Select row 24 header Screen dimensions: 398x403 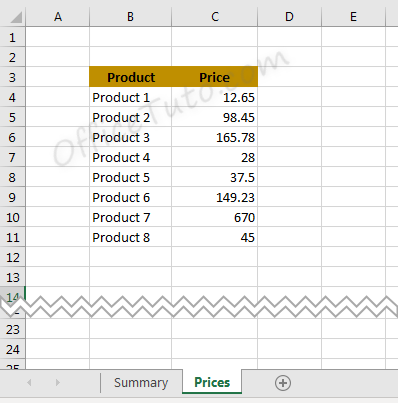[x=12, y=349]
